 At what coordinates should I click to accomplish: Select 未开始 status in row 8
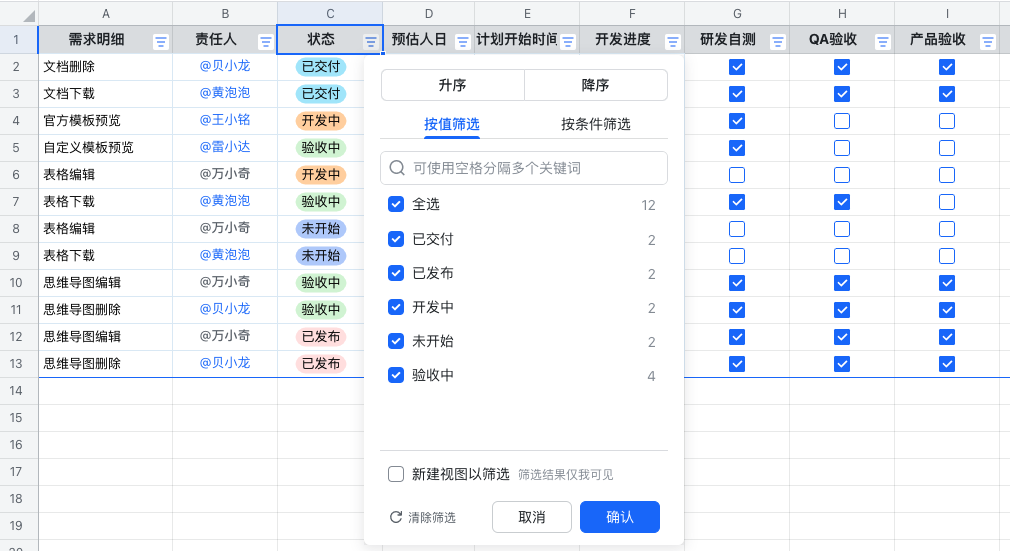point(321,228)
